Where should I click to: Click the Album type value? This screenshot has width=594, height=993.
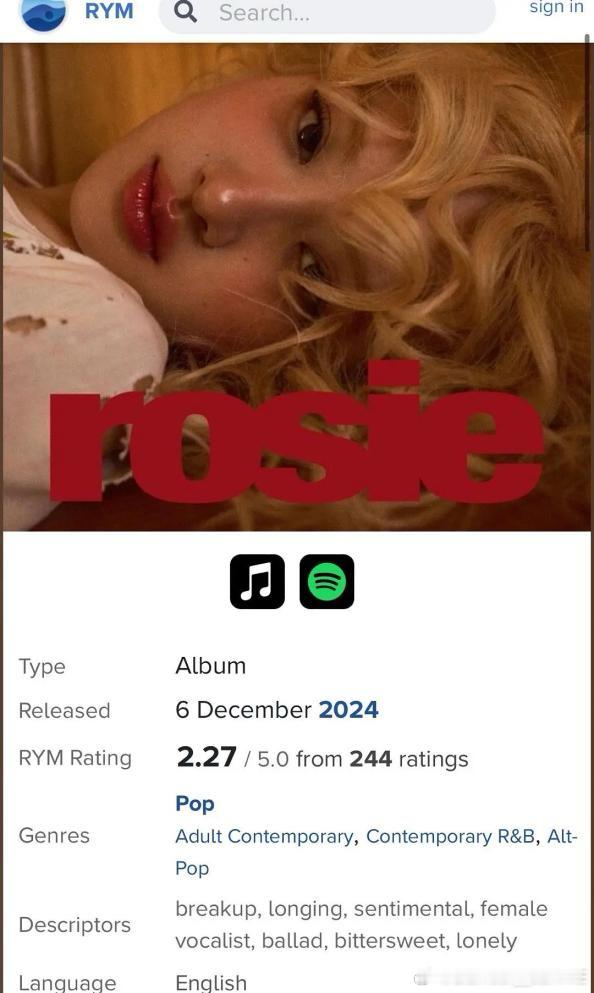(x=211, y=666)
